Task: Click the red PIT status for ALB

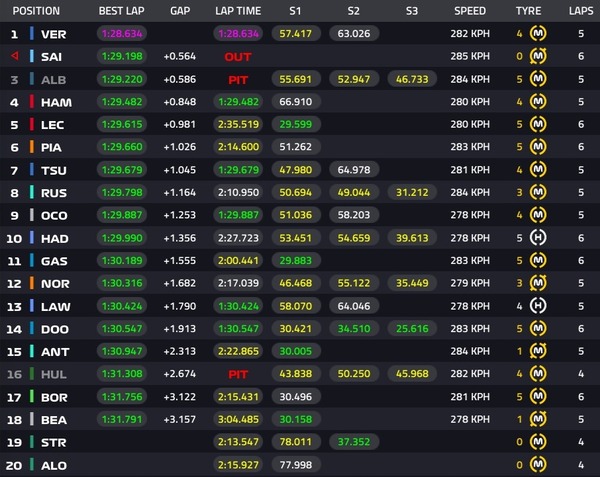Action: (x=238, y=80)
